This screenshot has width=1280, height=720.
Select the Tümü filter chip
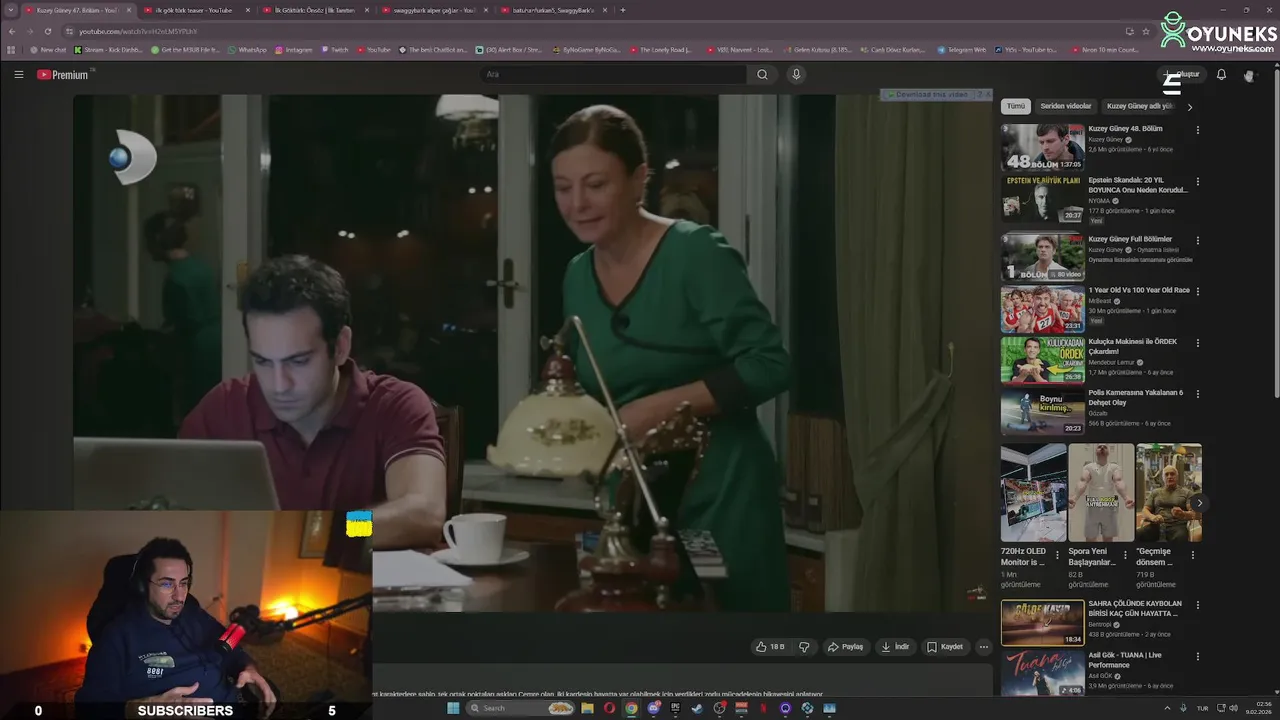[1016, 106]
